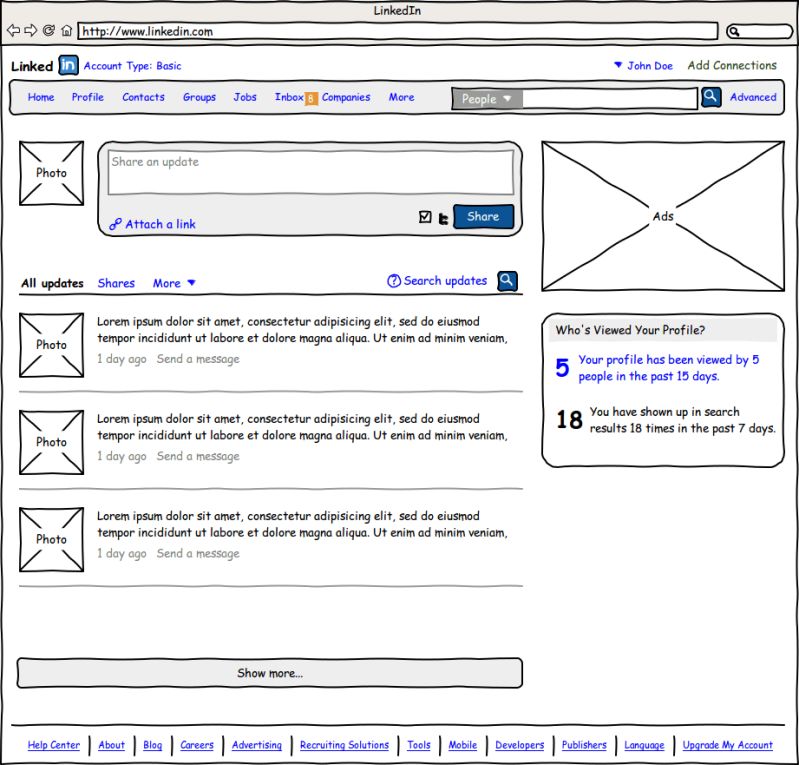Click the LinkedIn 'in' logo

pyautogui.click(x=68, y=65)
